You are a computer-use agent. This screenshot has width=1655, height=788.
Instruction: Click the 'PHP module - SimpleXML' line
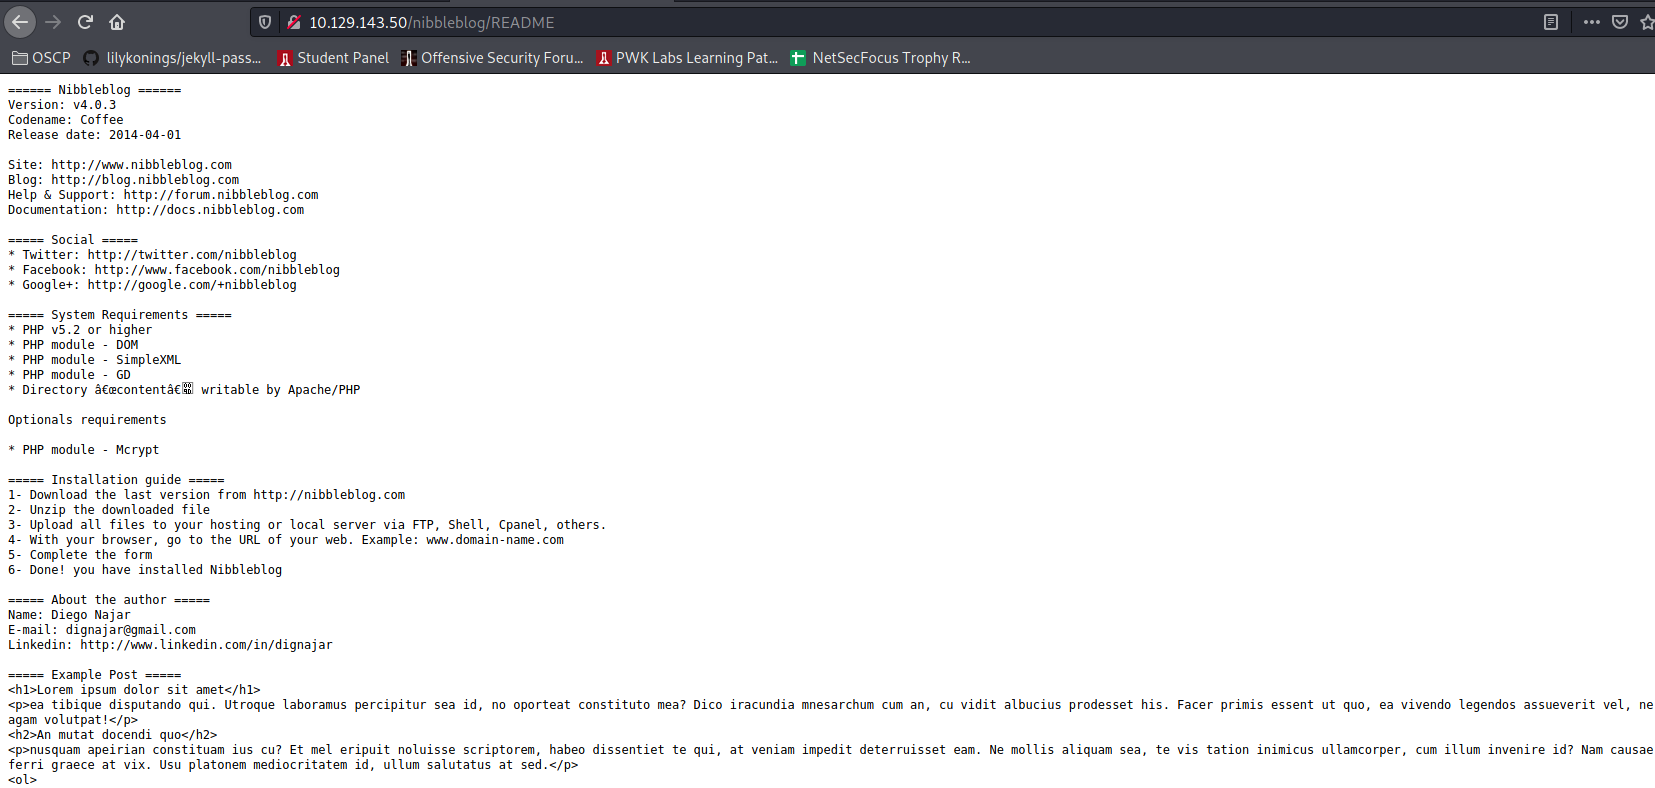pos(95,360)
